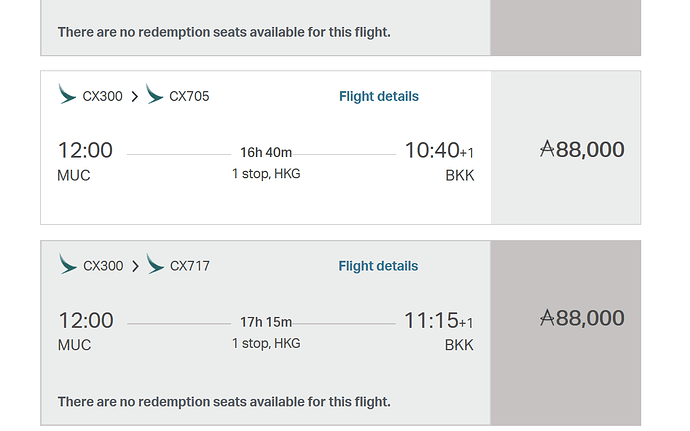
Task: Click the "1 stop, HKG" text under 17h 15m
Action: click(x=266, y=343)
